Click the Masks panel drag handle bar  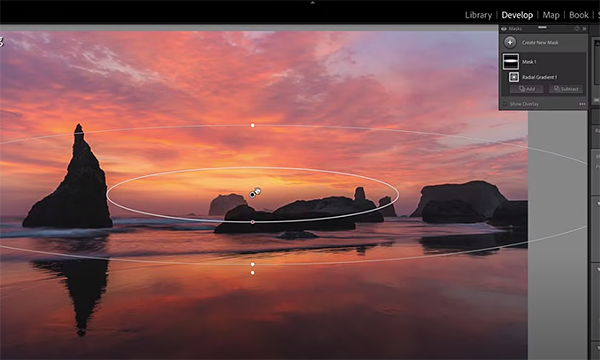542,28
